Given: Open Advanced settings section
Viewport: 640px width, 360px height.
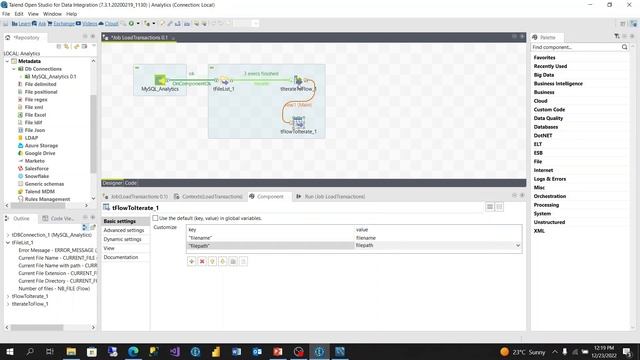Looking at the screenshot, I should pos(124,231).
